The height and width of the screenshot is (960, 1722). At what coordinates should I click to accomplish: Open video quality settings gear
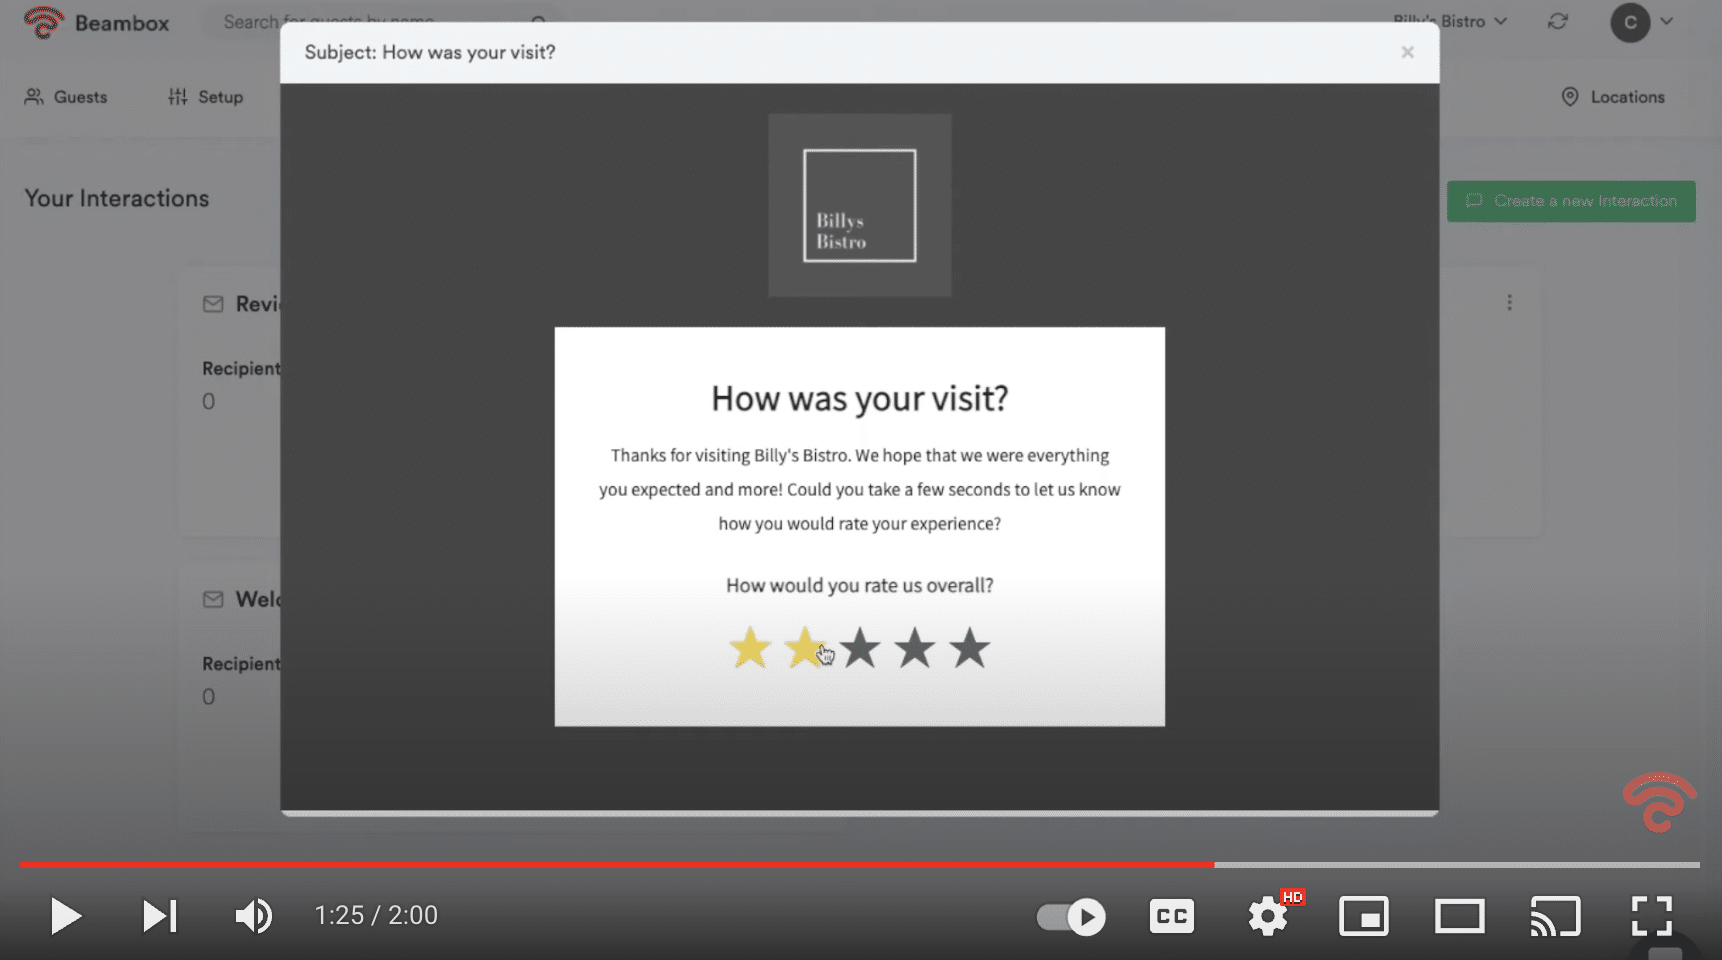[x=1268, y=916]
